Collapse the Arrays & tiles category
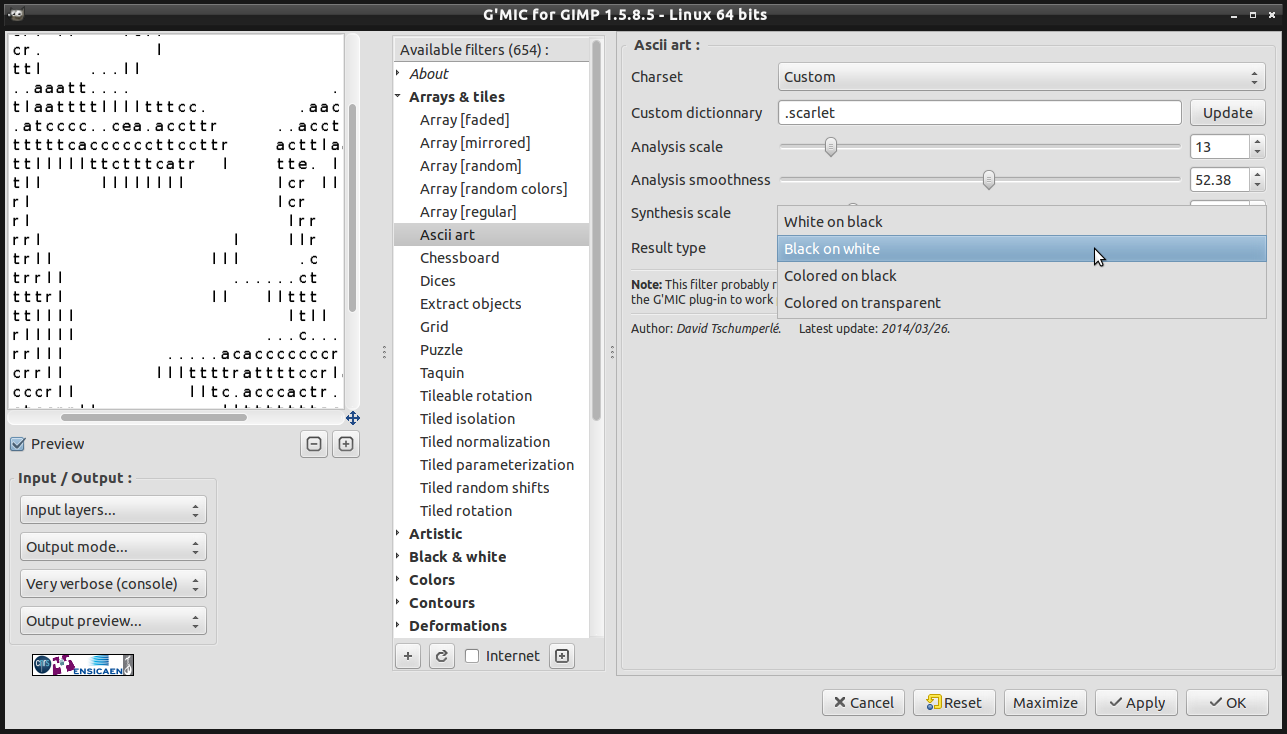 (398, 97)
